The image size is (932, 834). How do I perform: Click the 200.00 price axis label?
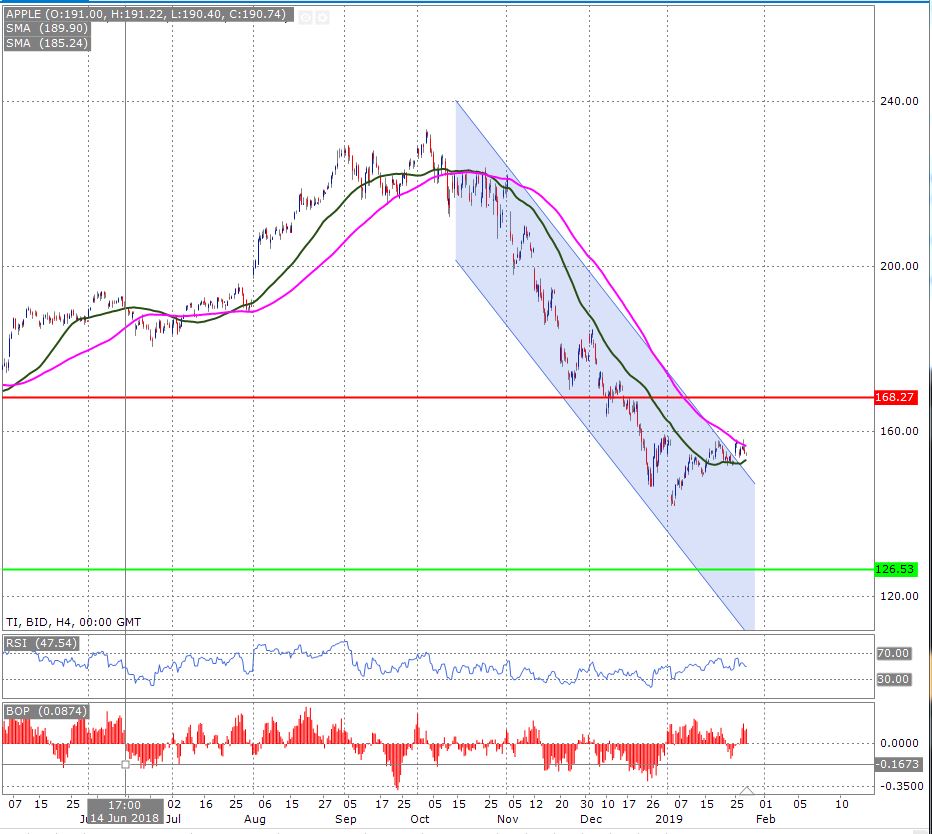coord(899,266)
